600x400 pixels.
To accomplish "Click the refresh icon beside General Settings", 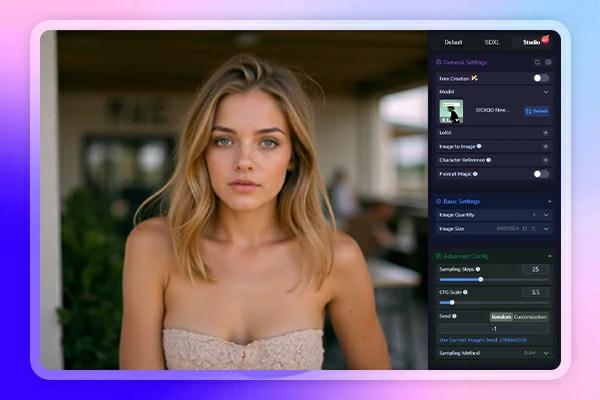I will [x=537, y=62].
